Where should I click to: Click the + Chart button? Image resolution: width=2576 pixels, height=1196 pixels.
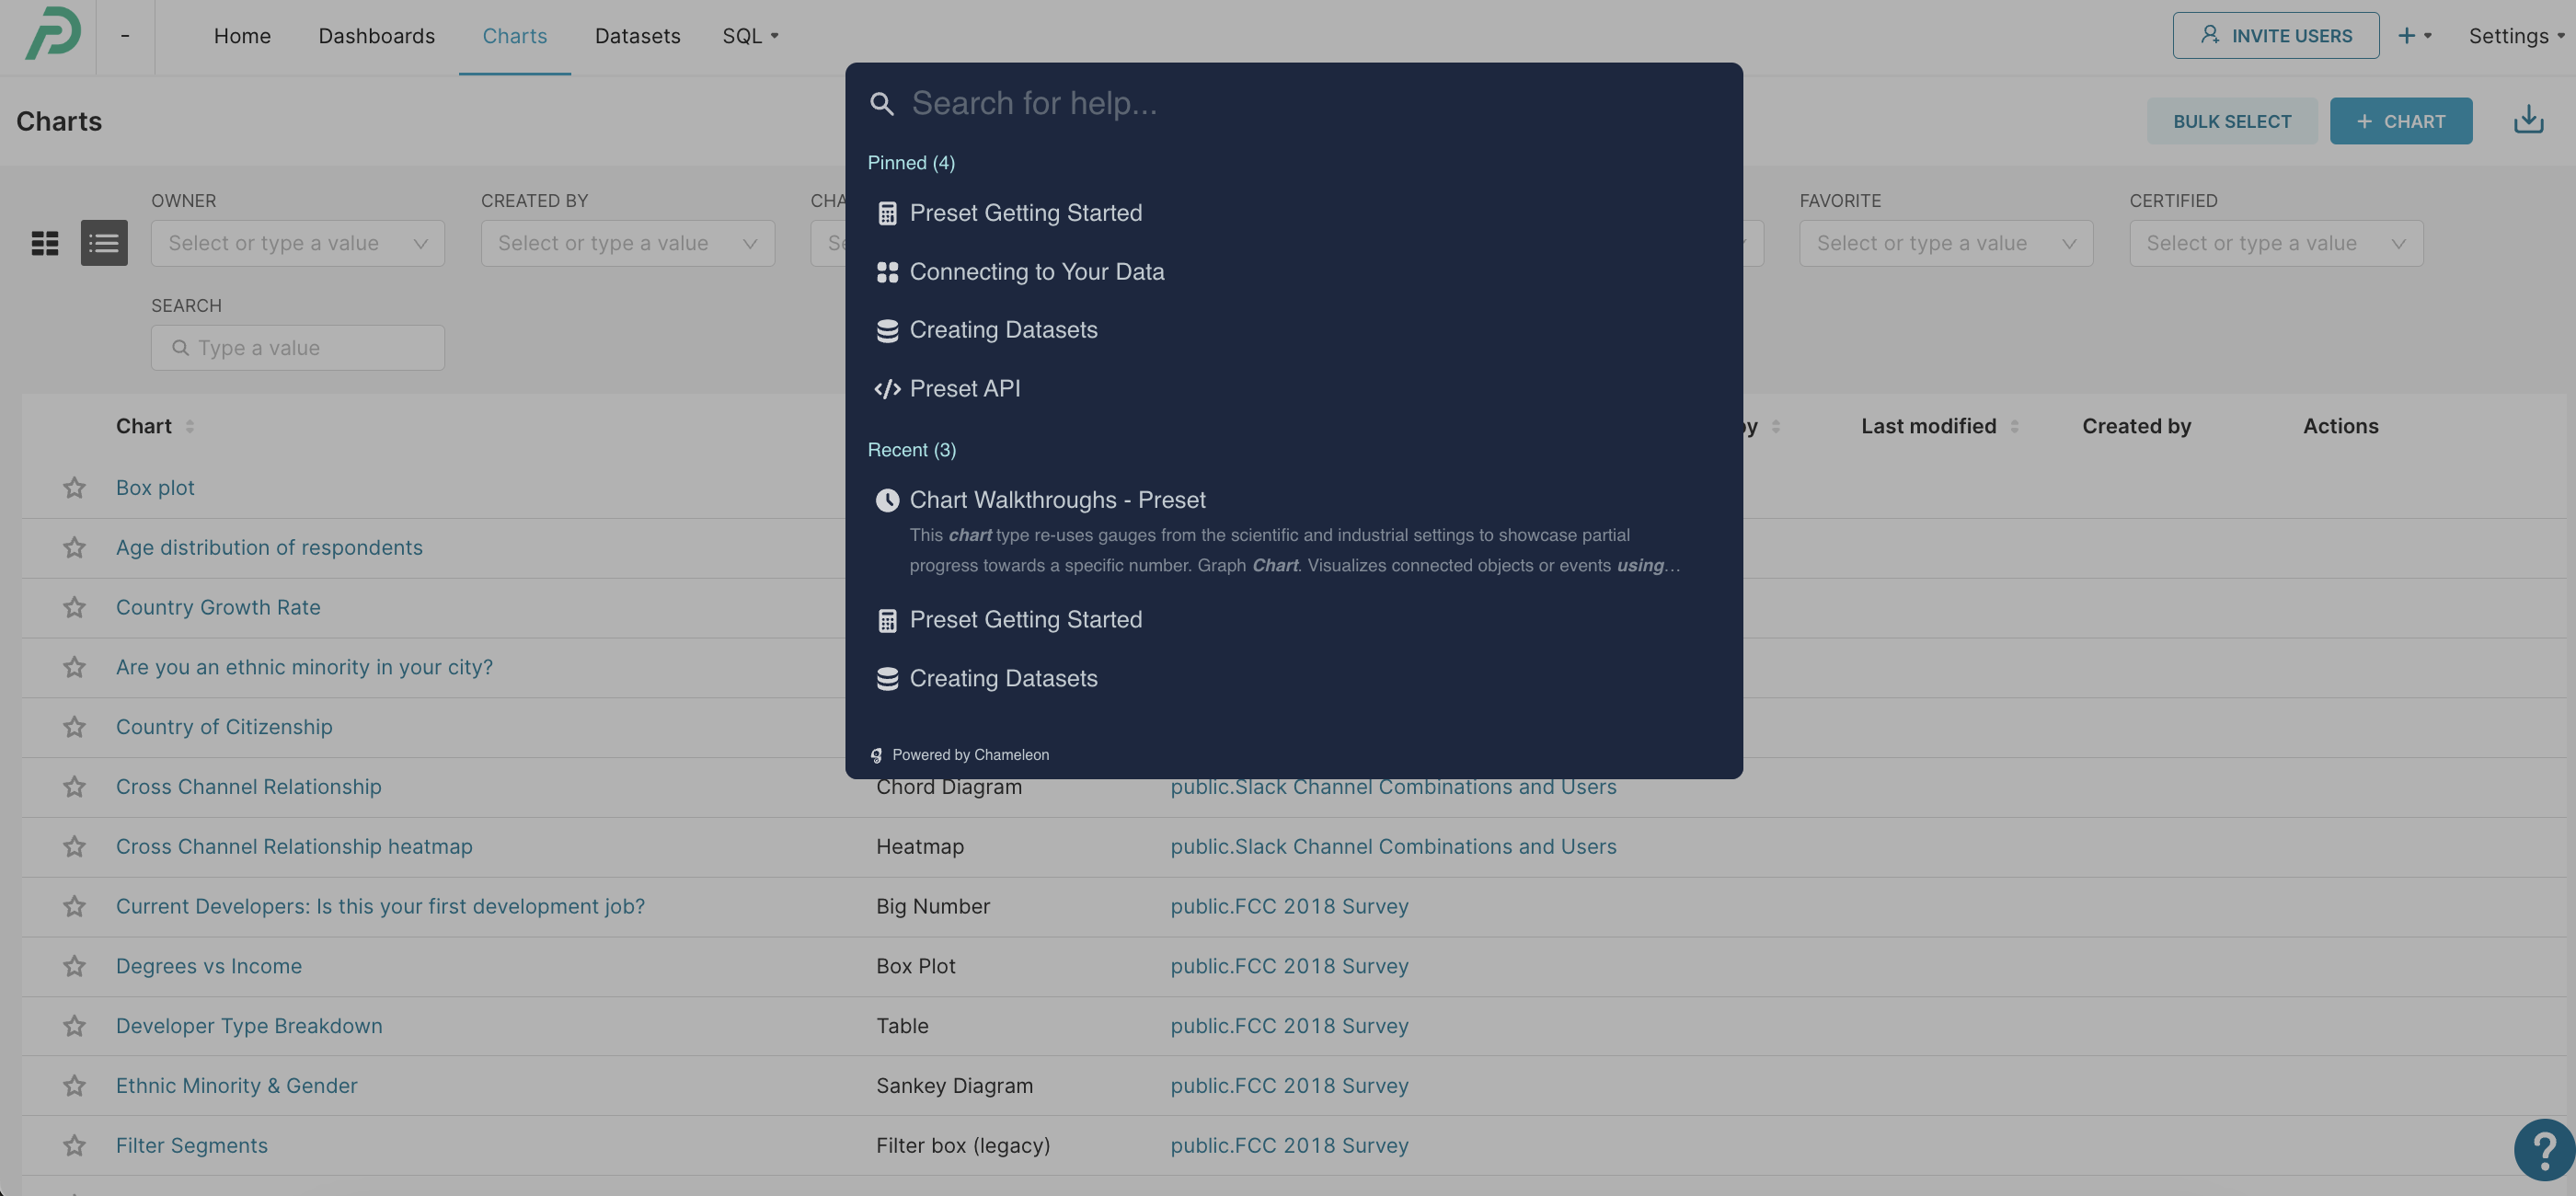tap(2400, 121)
